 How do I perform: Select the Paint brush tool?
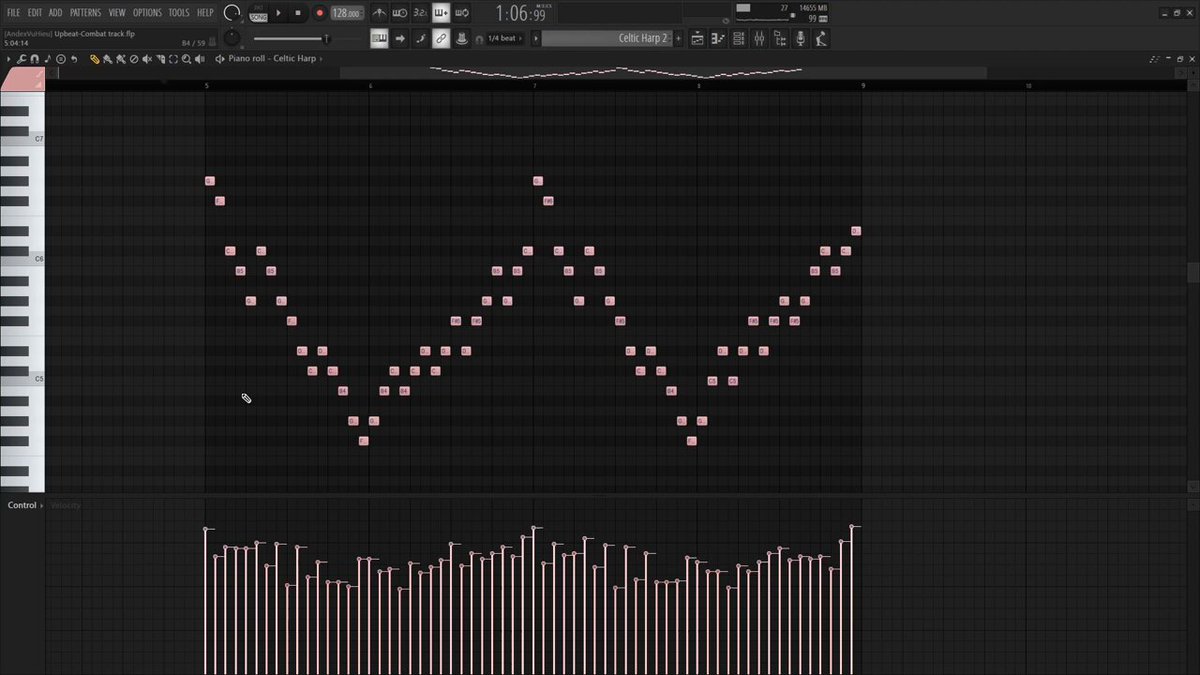[108, 59]
